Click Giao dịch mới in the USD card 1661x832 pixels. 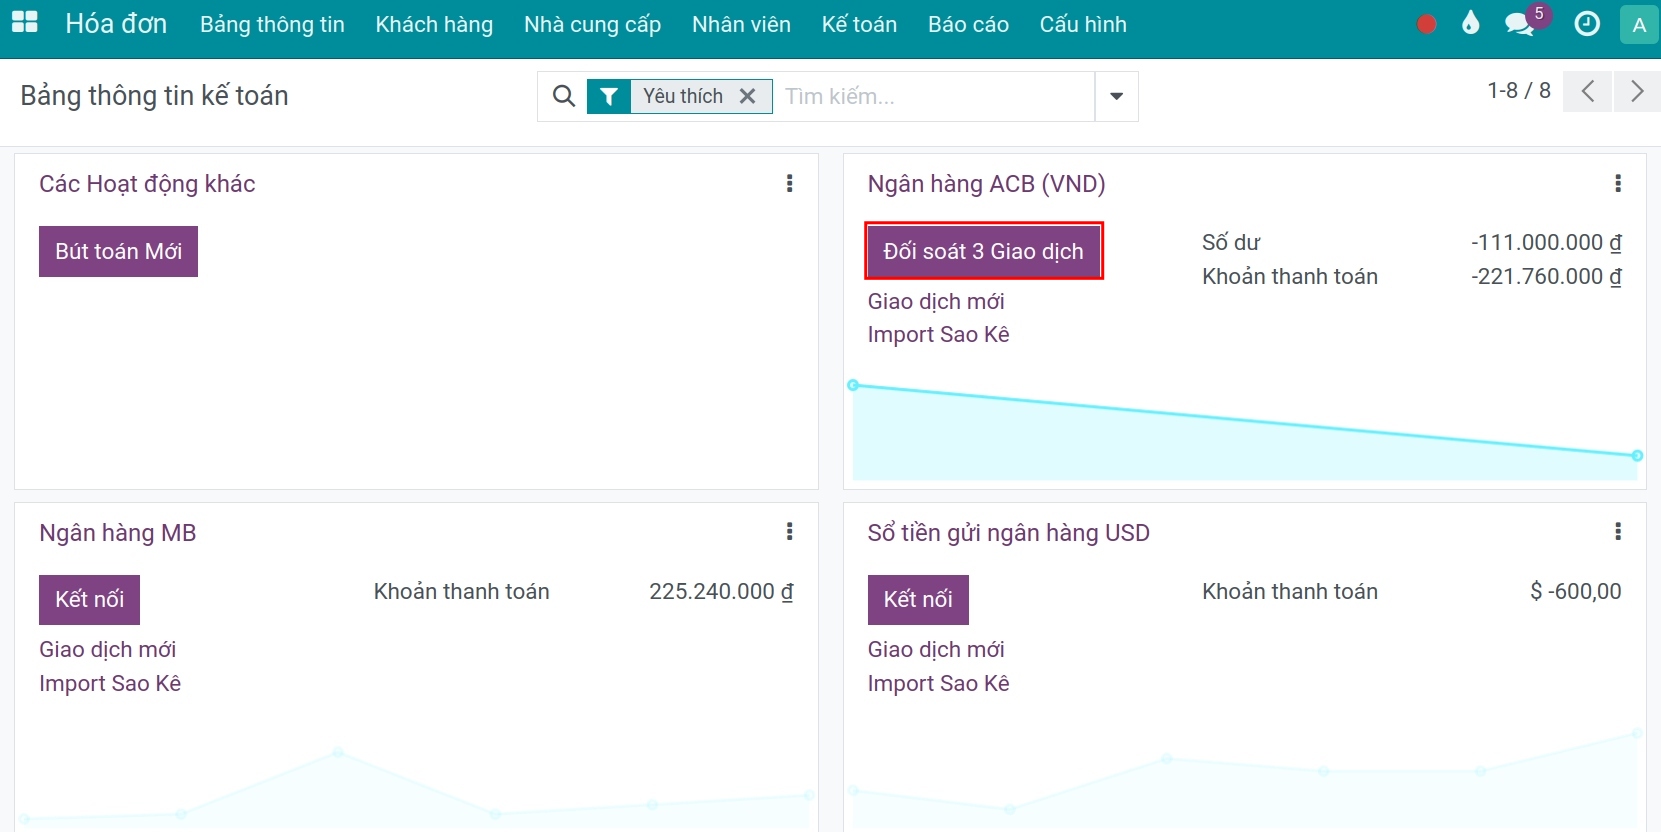(936, 649)
